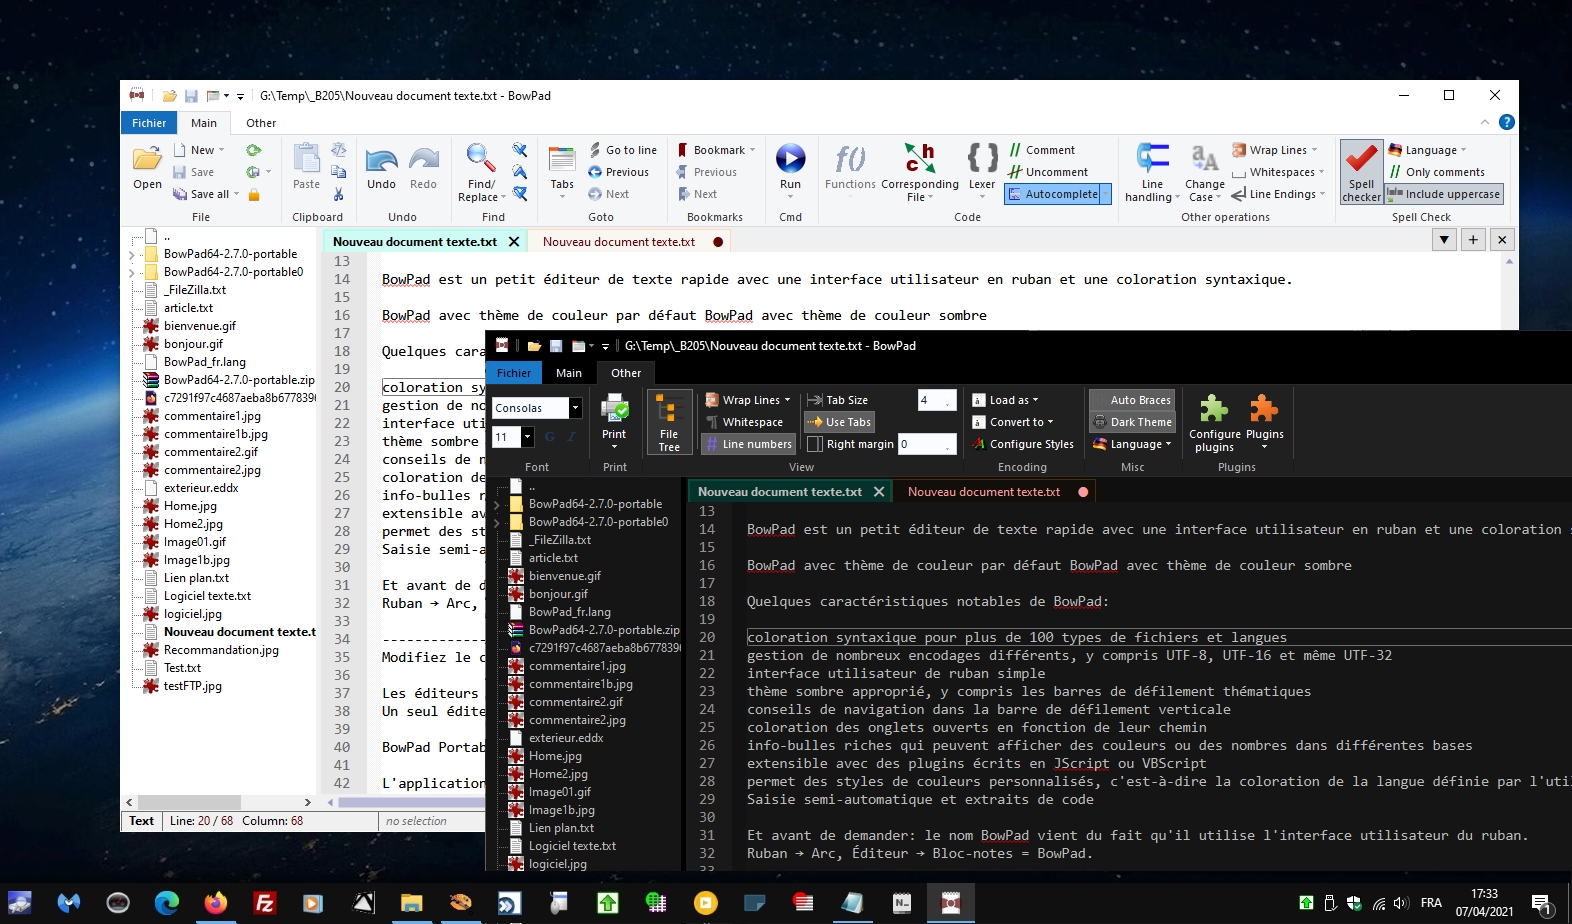Toggle File Tree in dark window

point(669,422)
